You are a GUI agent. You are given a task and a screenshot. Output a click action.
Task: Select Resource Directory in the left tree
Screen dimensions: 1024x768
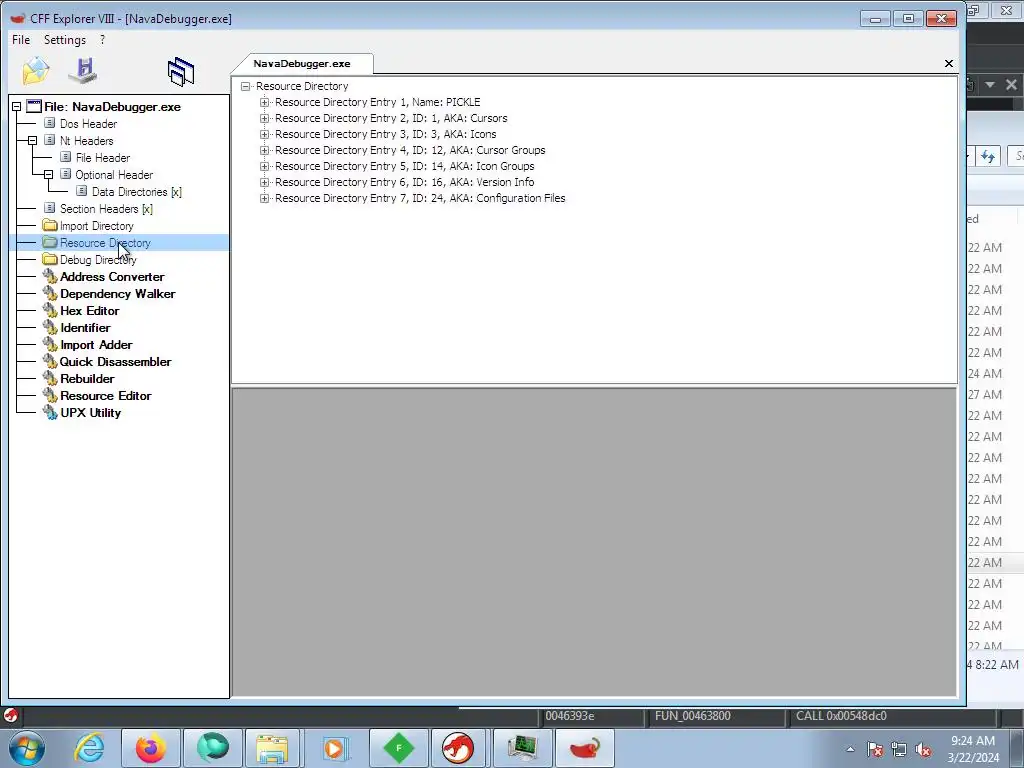(x=105, y=242)
